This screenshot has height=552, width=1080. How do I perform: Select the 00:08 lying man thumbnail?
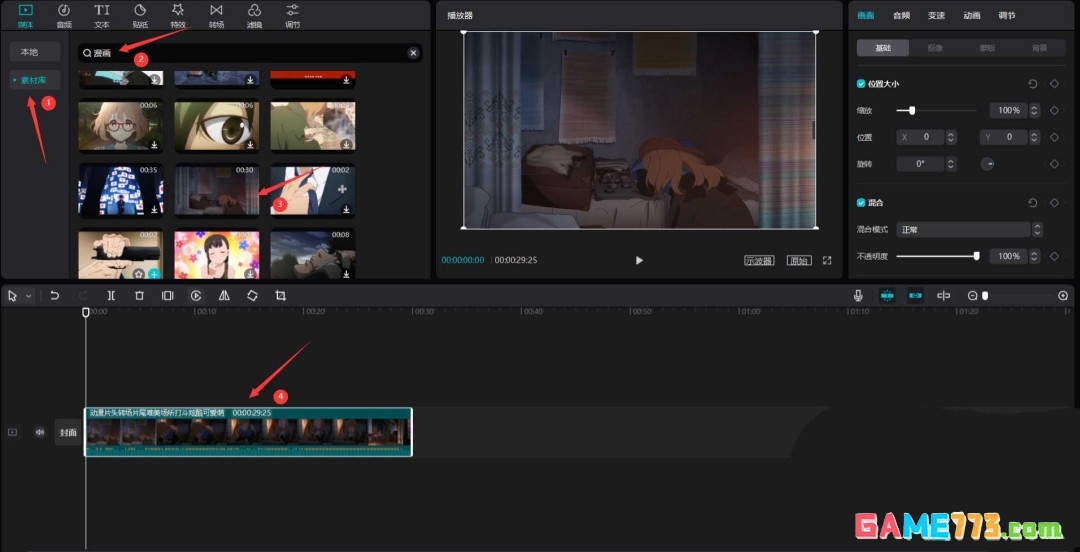point(313,254)
